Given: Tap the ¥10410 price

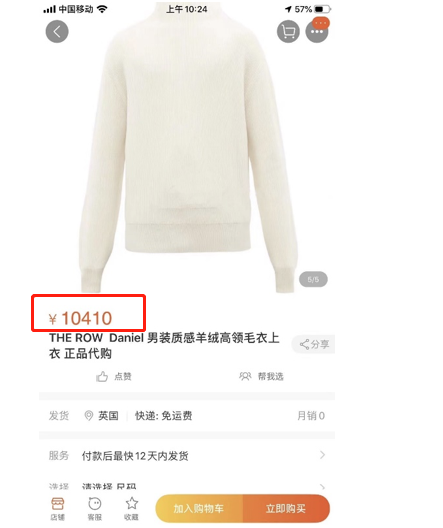Looking at the screenshot, I should click(80, 318).
